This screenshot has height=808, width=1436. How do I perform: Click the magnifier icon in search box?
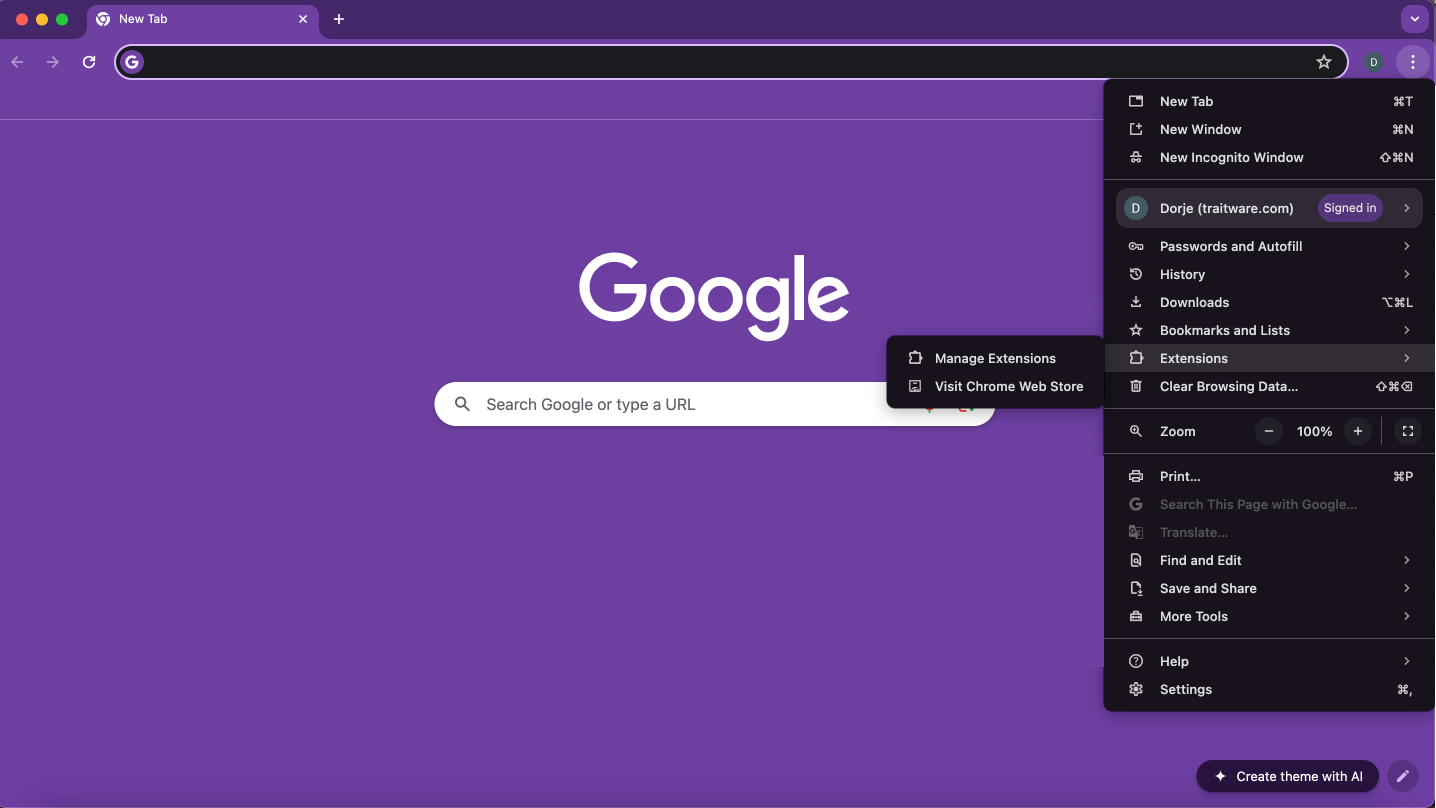pyautogui.click(x=462, y=404)
